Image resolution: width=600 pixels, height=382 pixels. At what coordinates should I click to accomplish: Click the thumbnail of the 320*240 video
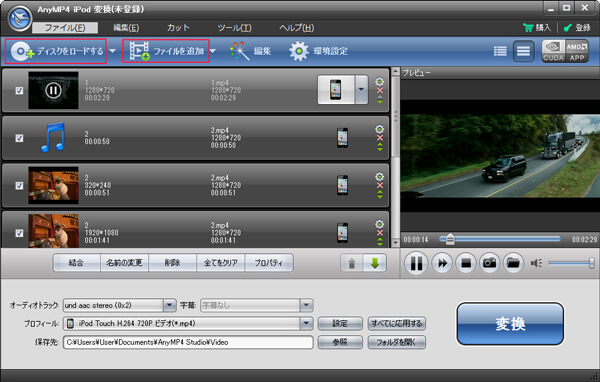(x=53, y=185)
